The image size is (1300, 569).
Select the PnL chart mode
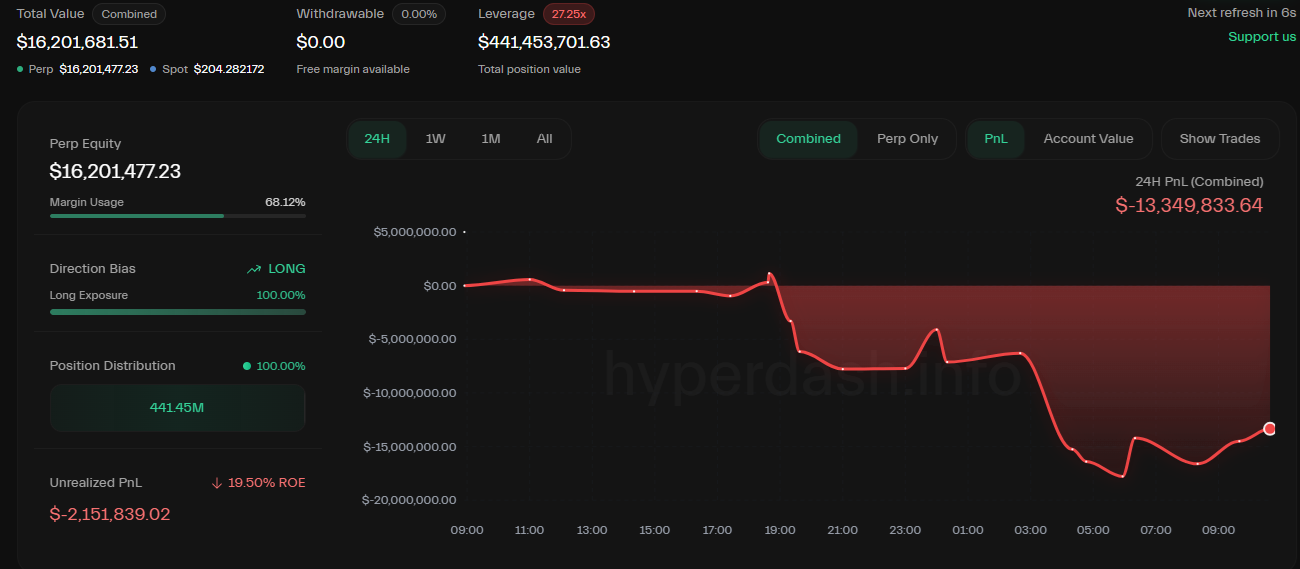[x=996, y=139]
